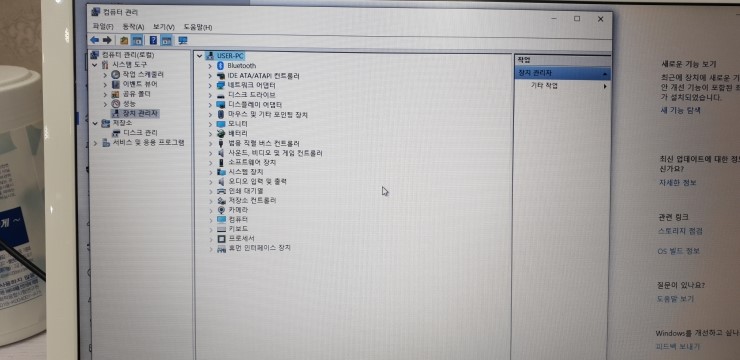Click the 사운드, 비디오 및 게임 컨트롤러 icon
This screenshot has width=740, height=360.
point(220,153)
